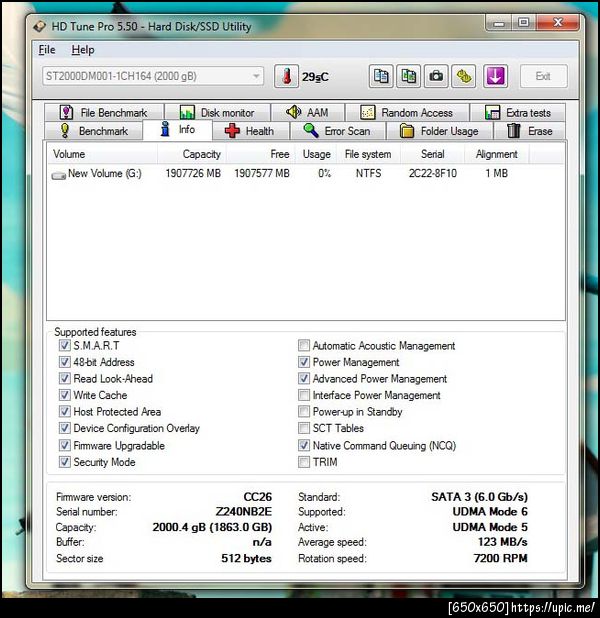Click the Free column header
The height and width of the screenshot is (618, 600).
pyautogui.click(x=261, y=154)
